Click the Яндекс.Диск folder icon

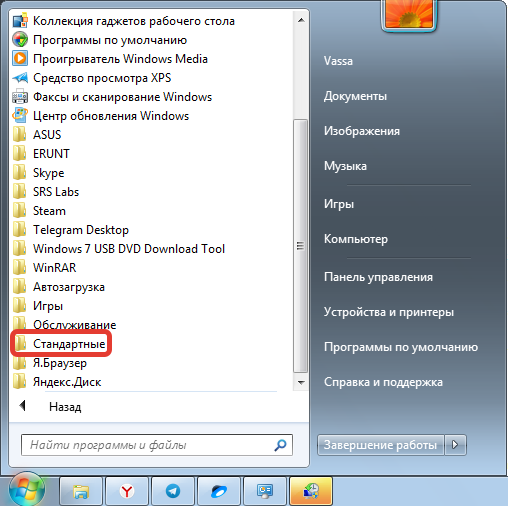tap(20, 382)
